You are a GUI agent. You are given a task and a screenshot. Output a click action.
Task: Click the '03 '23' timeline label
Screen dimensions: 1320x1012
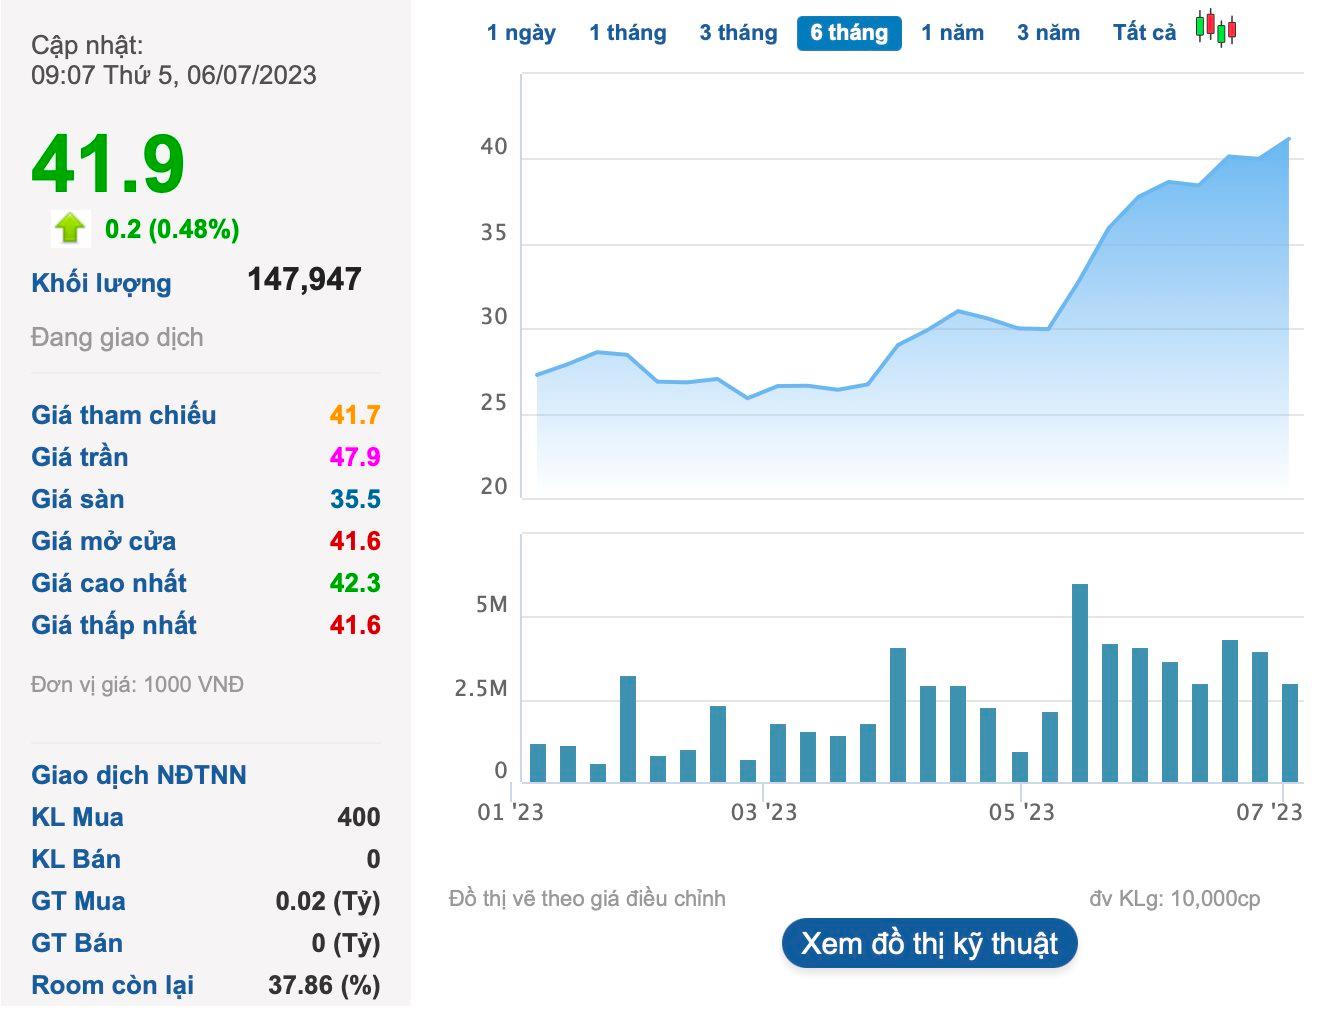pos(764,812)
